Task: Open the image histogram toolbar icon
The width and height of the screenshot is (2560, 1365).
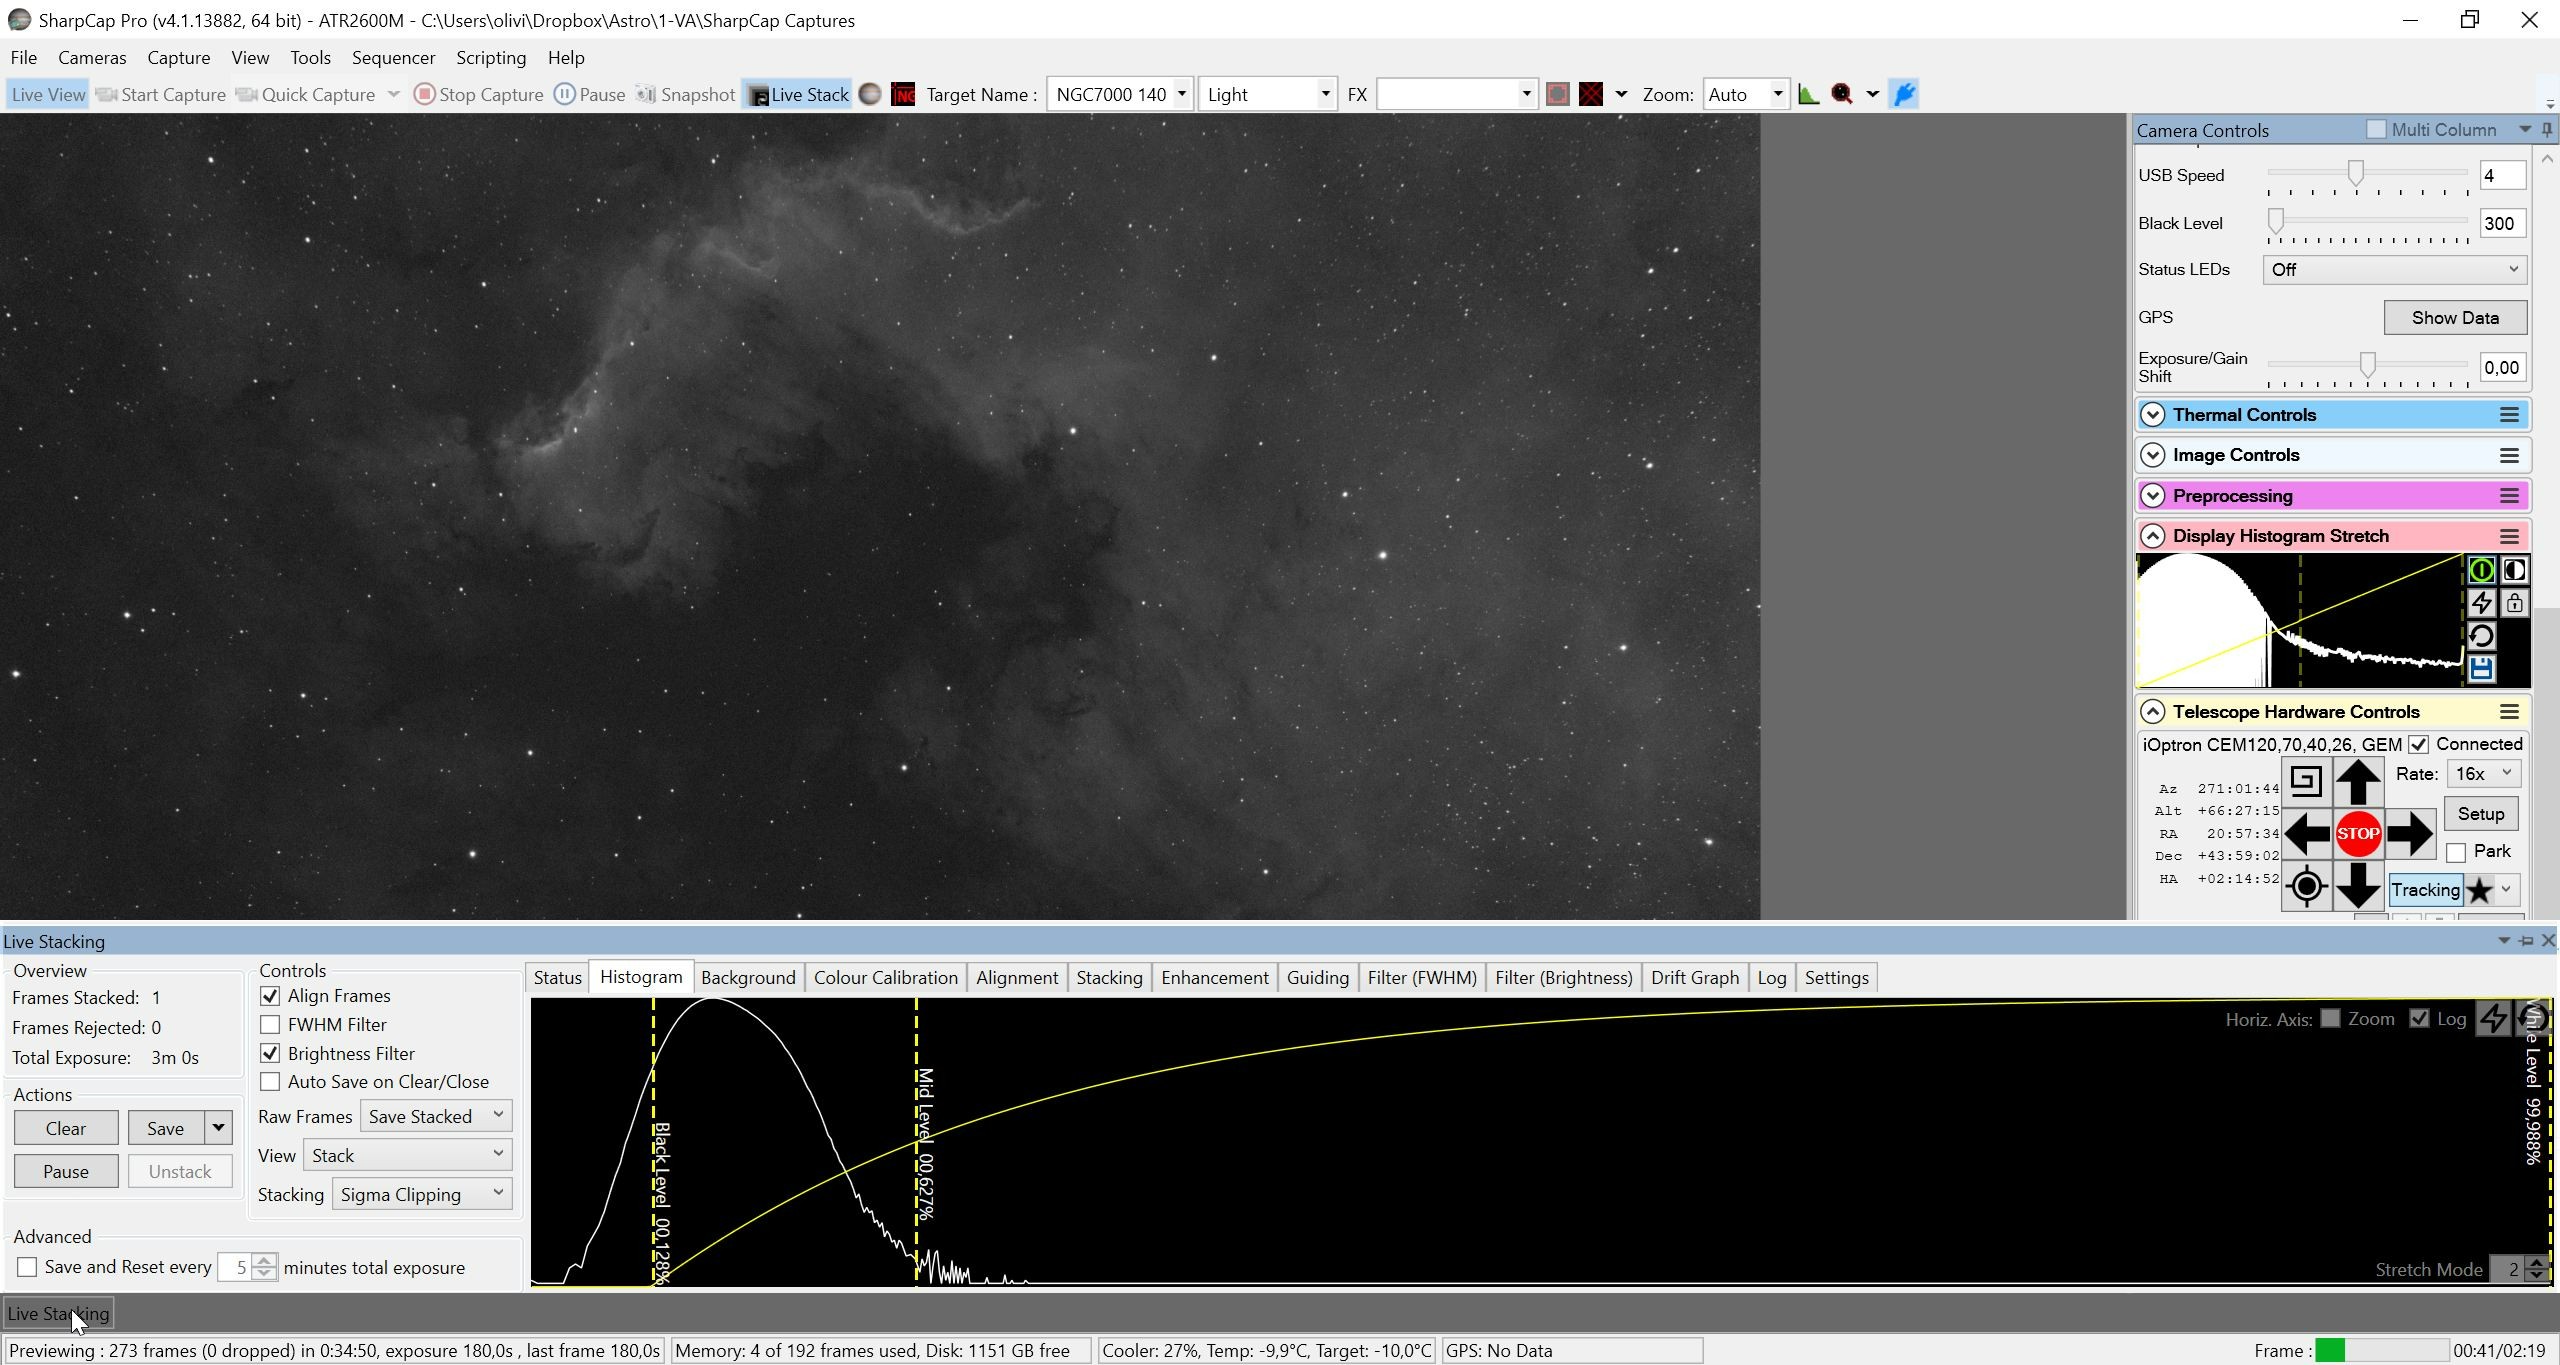Action: click(1808, 94)
